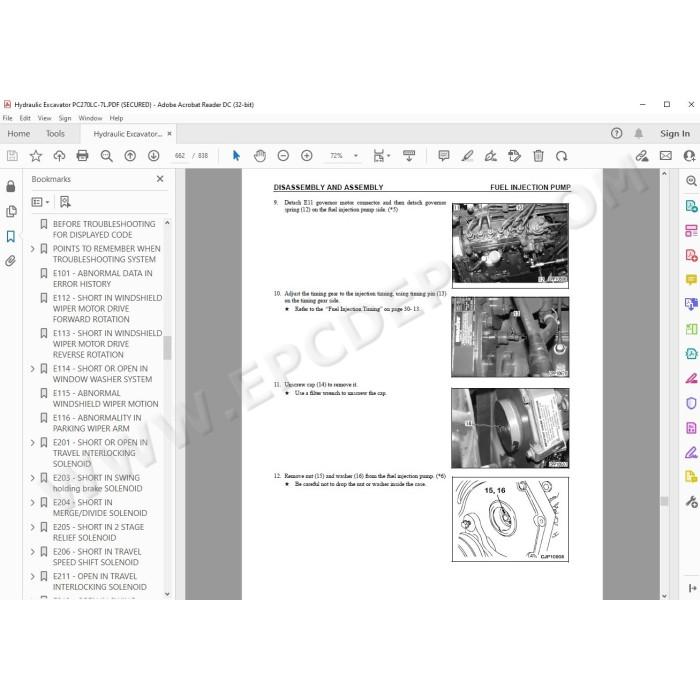This screenshot has width=700, height=700.
Task: Select the highlight text pen
Action: 467,156
